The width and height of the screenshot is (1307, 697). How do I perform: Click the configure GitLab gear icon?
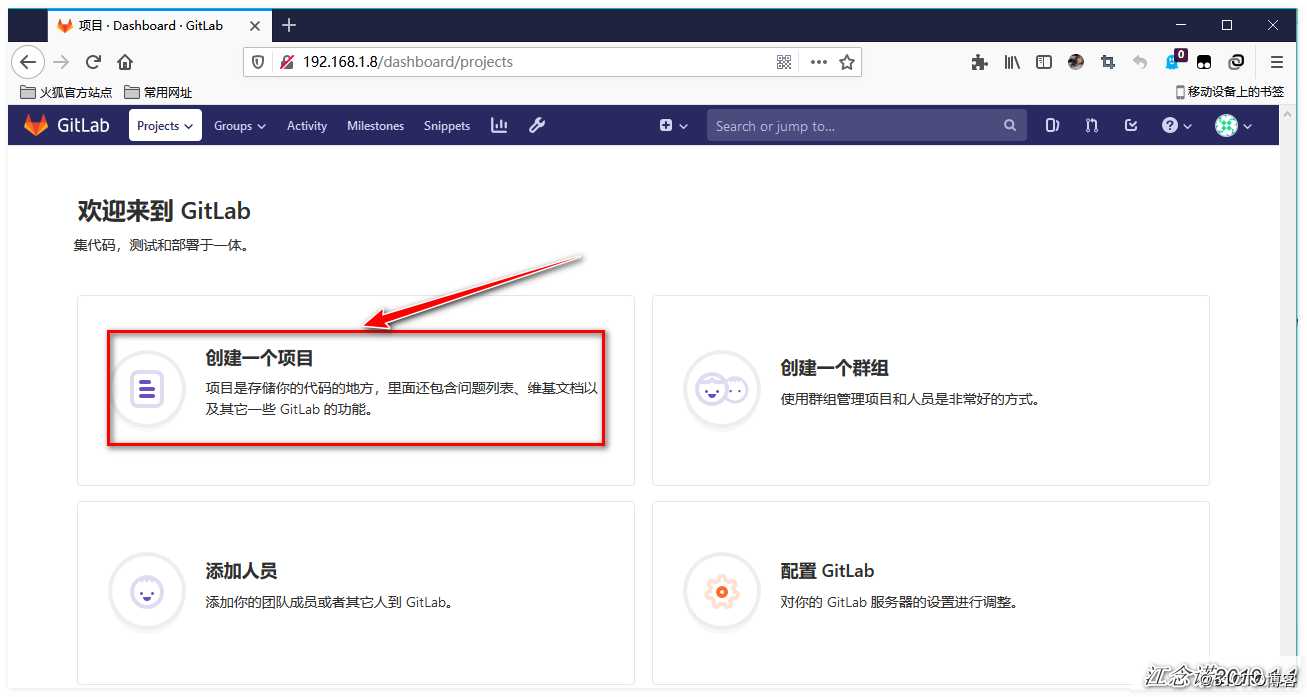point(720,591)
